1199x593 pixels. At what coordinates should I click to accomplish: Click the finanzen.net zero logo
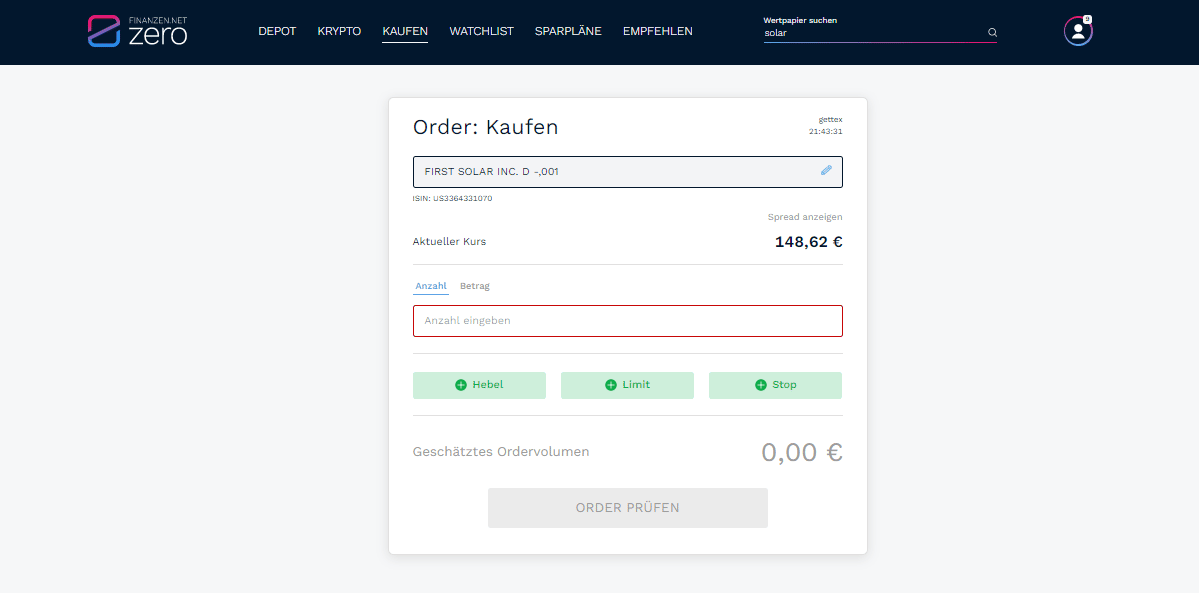tap(137, 31)
